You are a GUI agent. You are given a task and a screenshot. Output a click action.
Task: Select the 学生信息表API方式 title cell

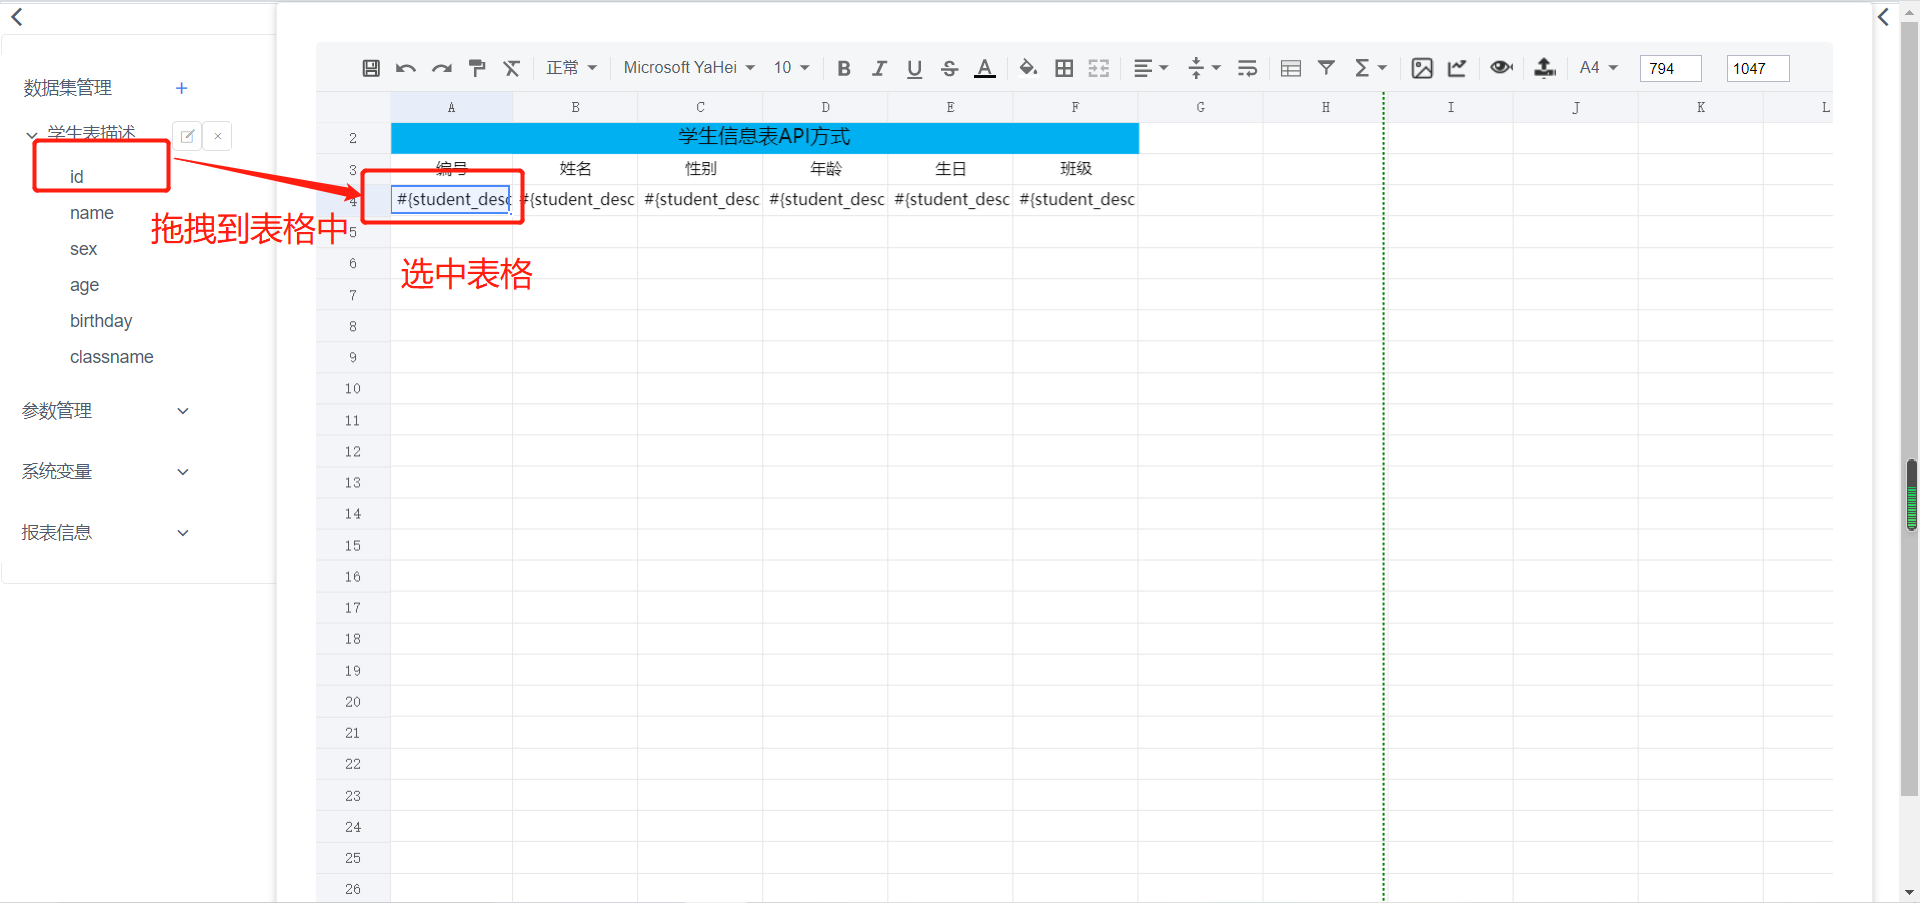(764, 137)
